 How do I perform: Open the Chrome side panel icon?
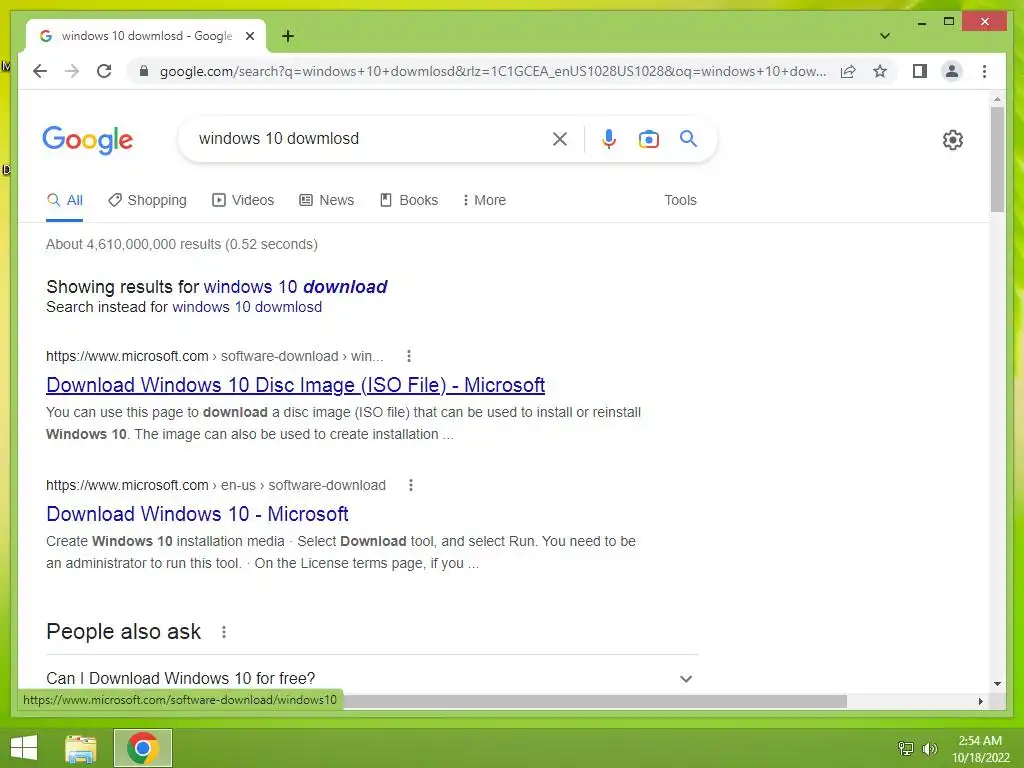coord(920,71)
